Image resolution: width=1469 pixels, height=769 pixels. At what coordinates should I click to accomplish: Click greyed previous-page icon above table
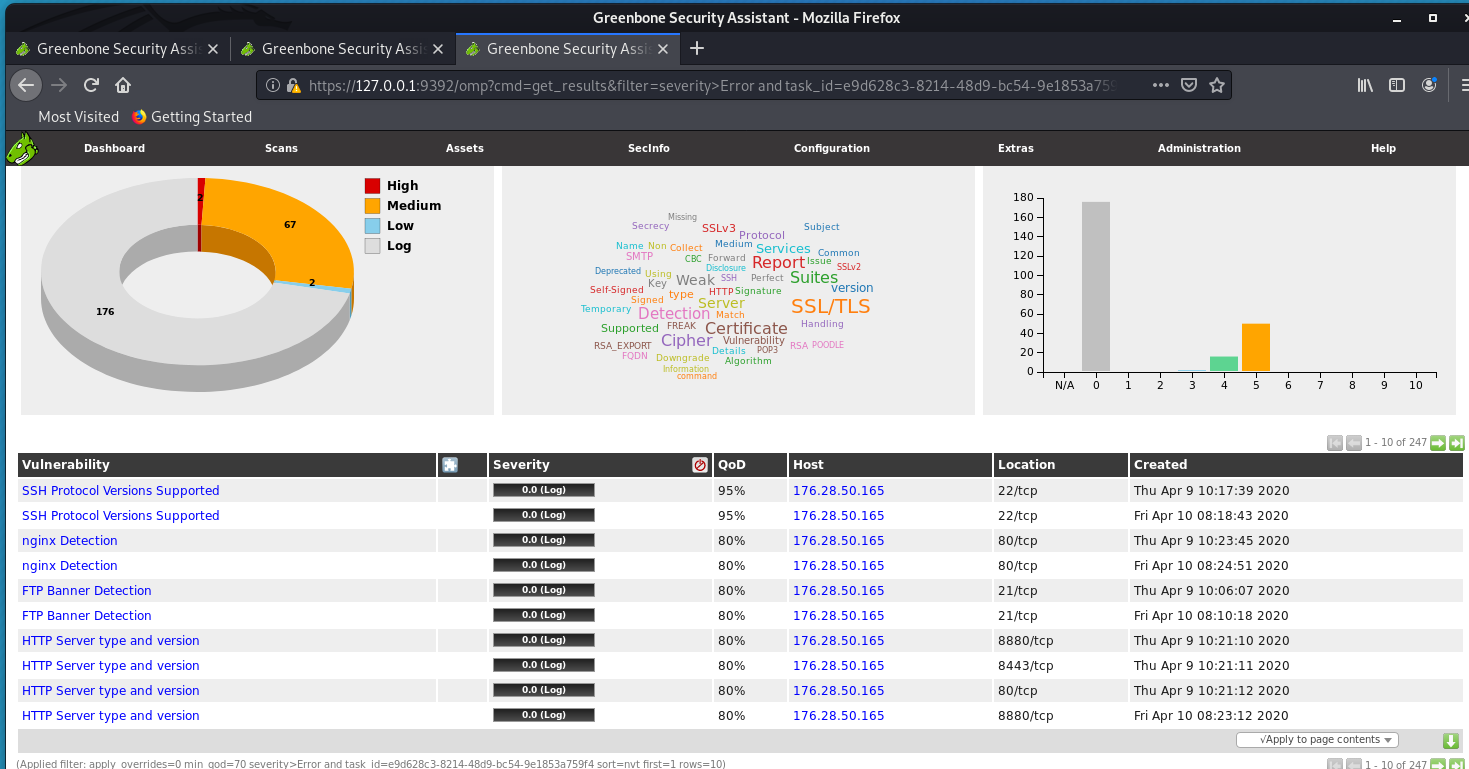click(1354, 443)
